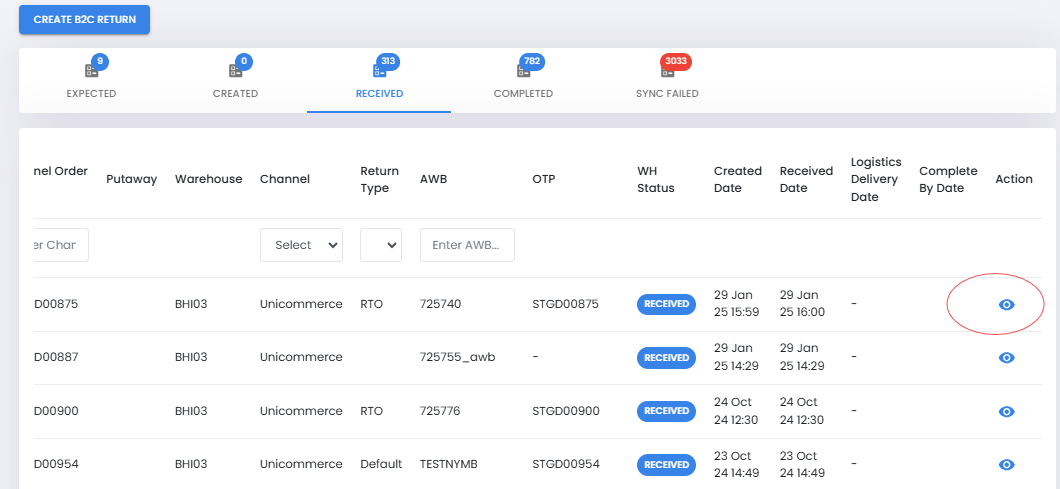Open eye icon for 725755_awb row
The image size is (1060, 489).
click(1007, 358)
